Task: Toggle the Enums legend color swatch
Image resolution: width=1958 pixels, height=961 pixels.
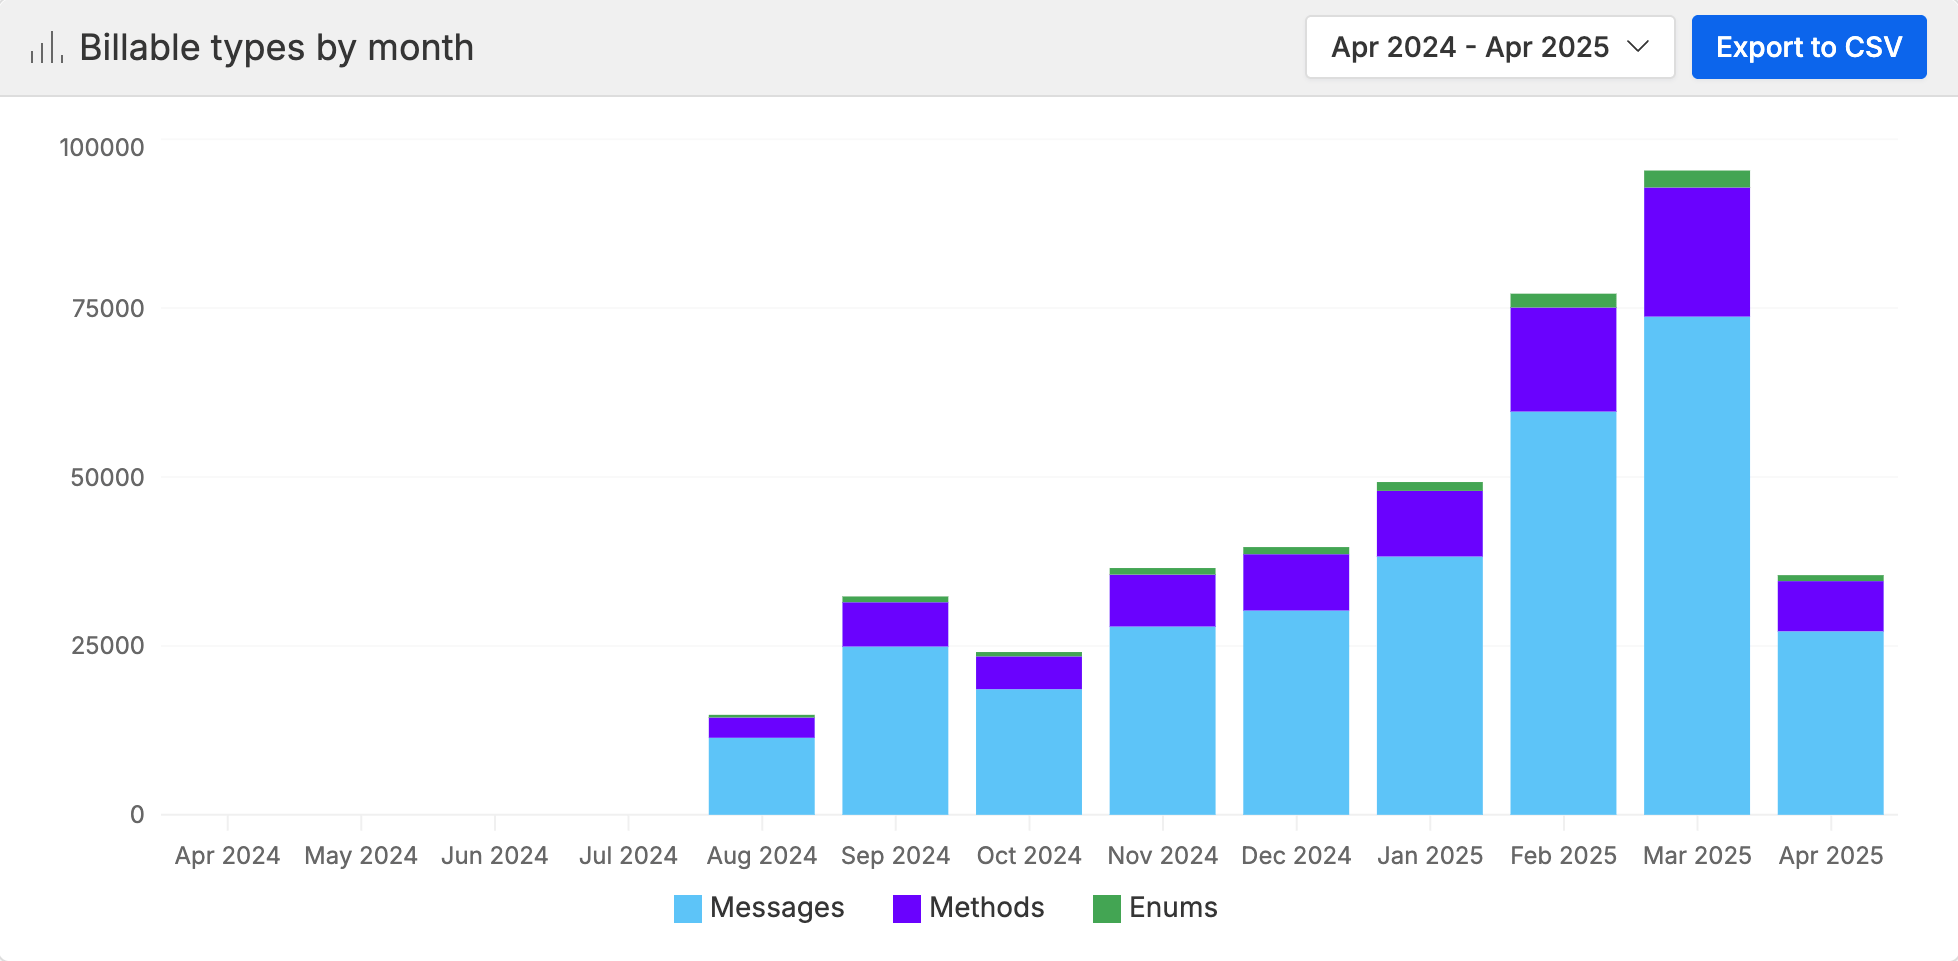Action: pos(1107,908)
